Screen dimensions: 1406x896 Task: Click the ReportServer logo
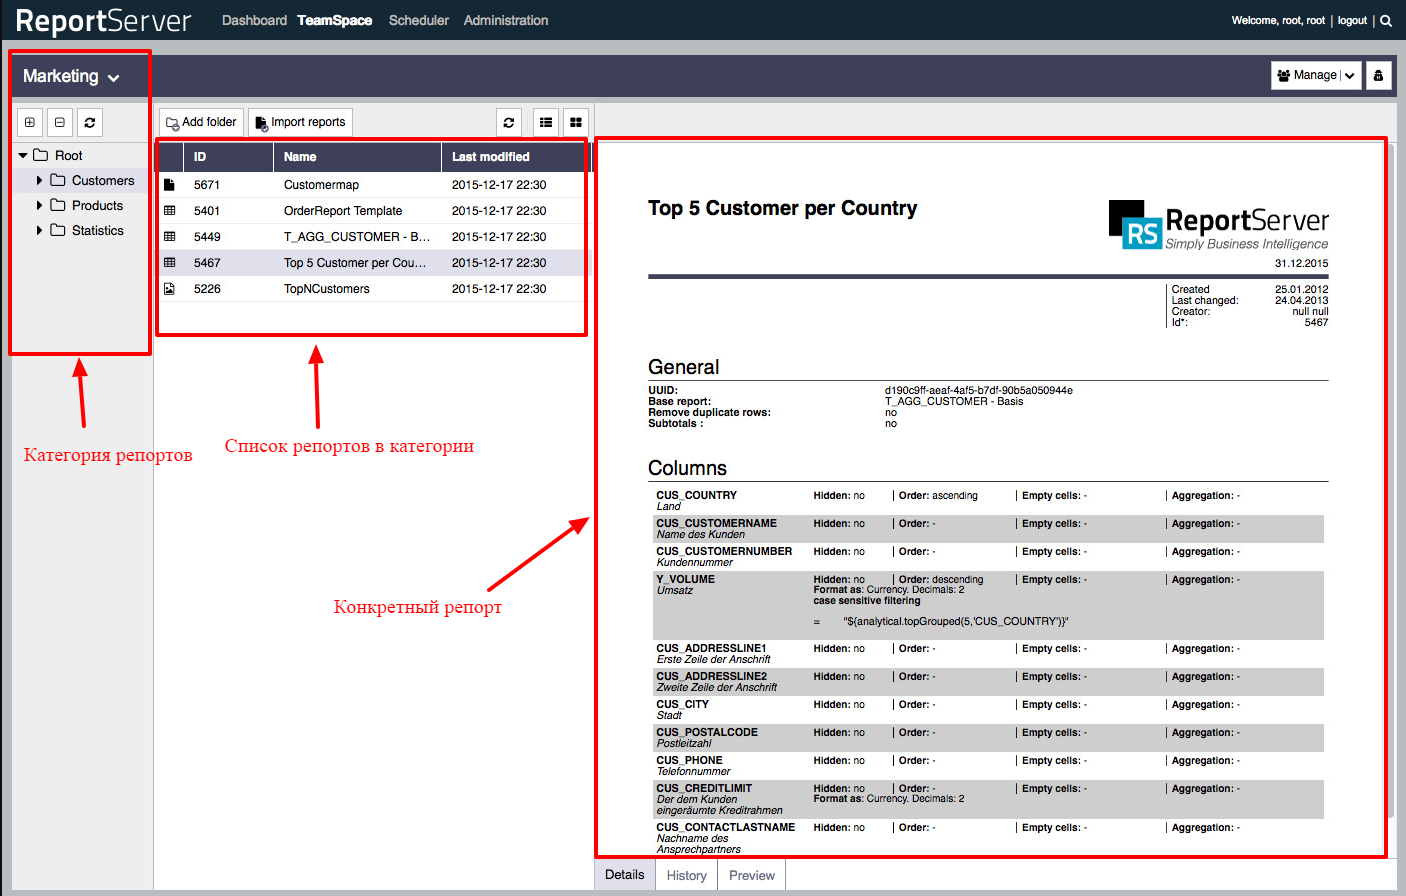(103, 20)
